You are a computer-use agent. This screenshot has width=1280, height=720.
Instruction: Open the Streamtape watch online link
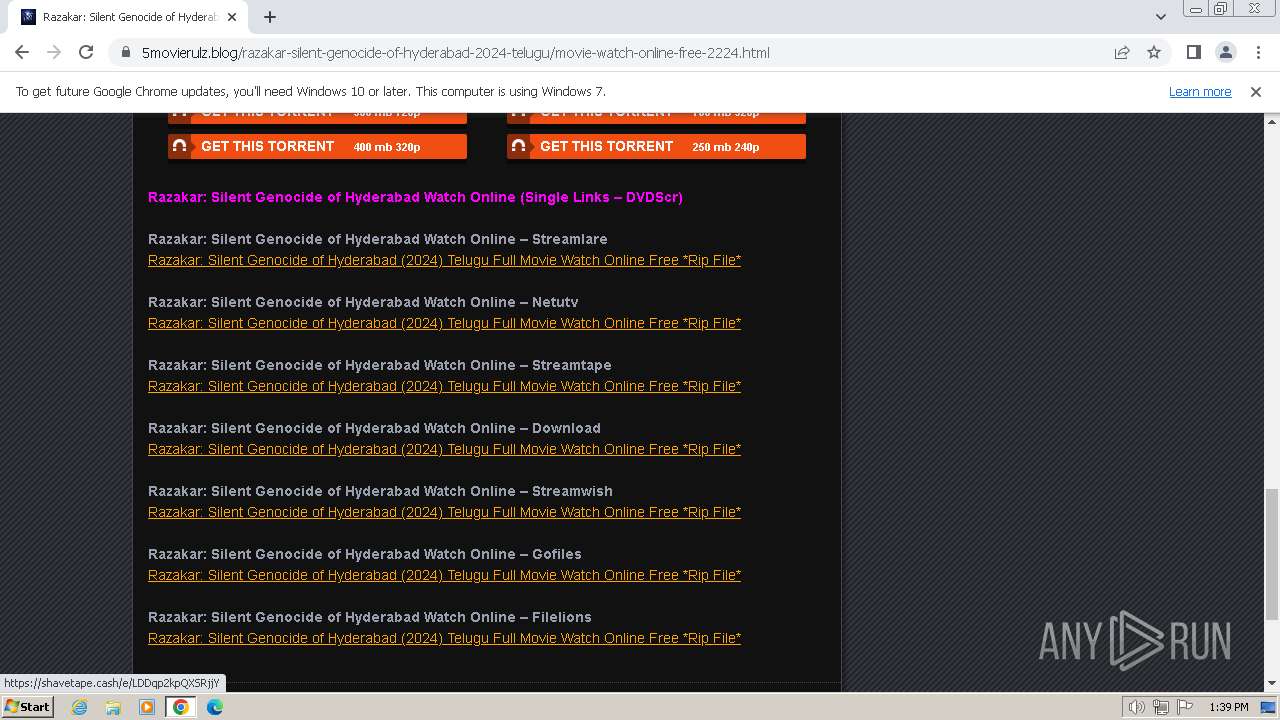click(x=444, y=386)
